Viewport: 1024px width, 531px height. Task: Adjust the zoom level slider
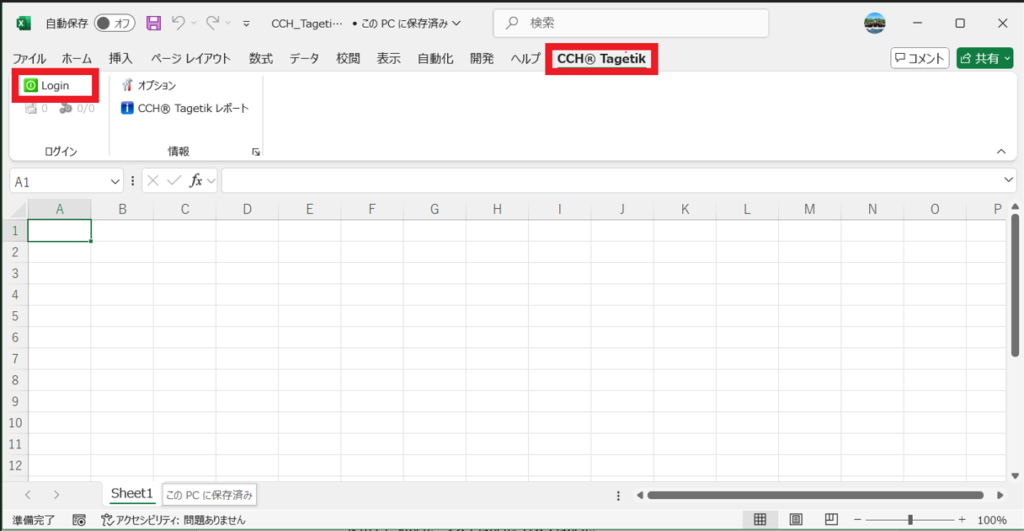pos(910,520)
